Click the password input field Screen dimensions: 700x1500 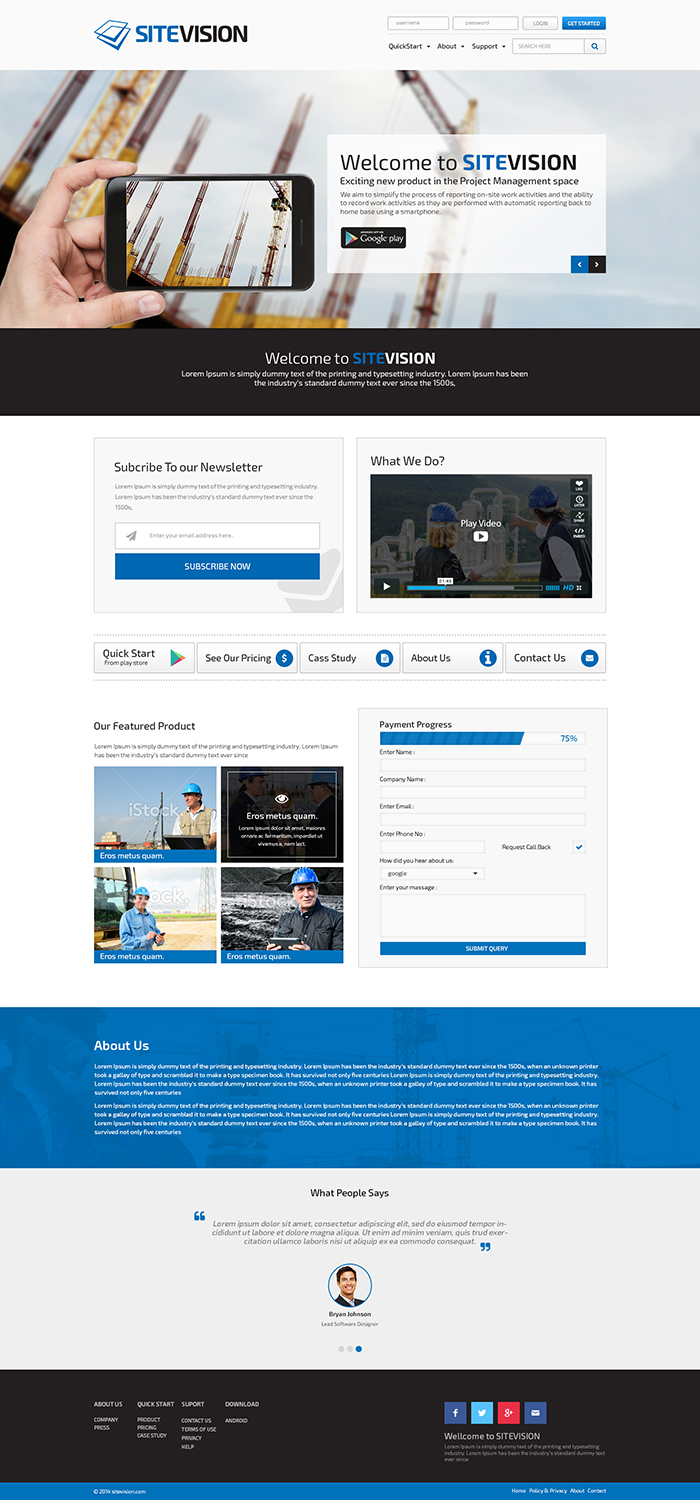coord(485,23)
